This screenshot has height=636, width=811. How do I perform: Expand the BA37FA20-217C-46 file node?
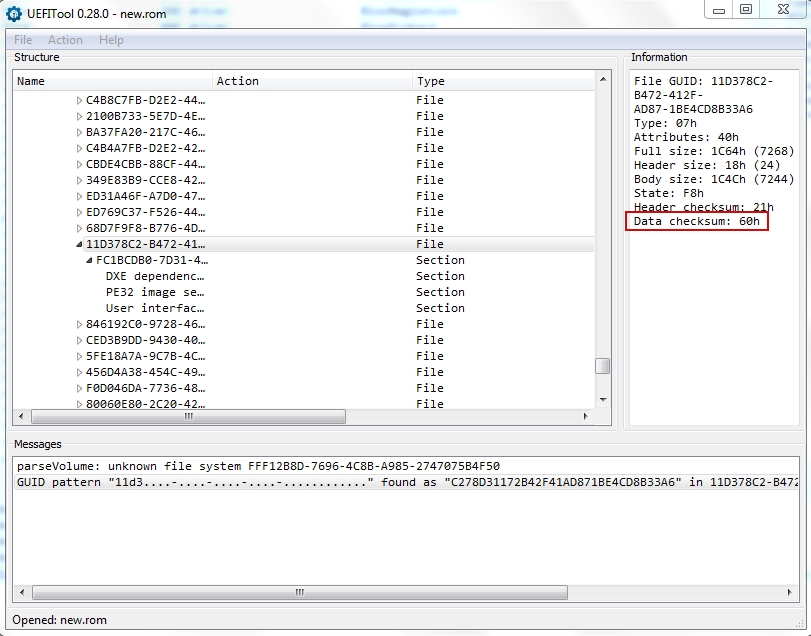pos(79,132)
